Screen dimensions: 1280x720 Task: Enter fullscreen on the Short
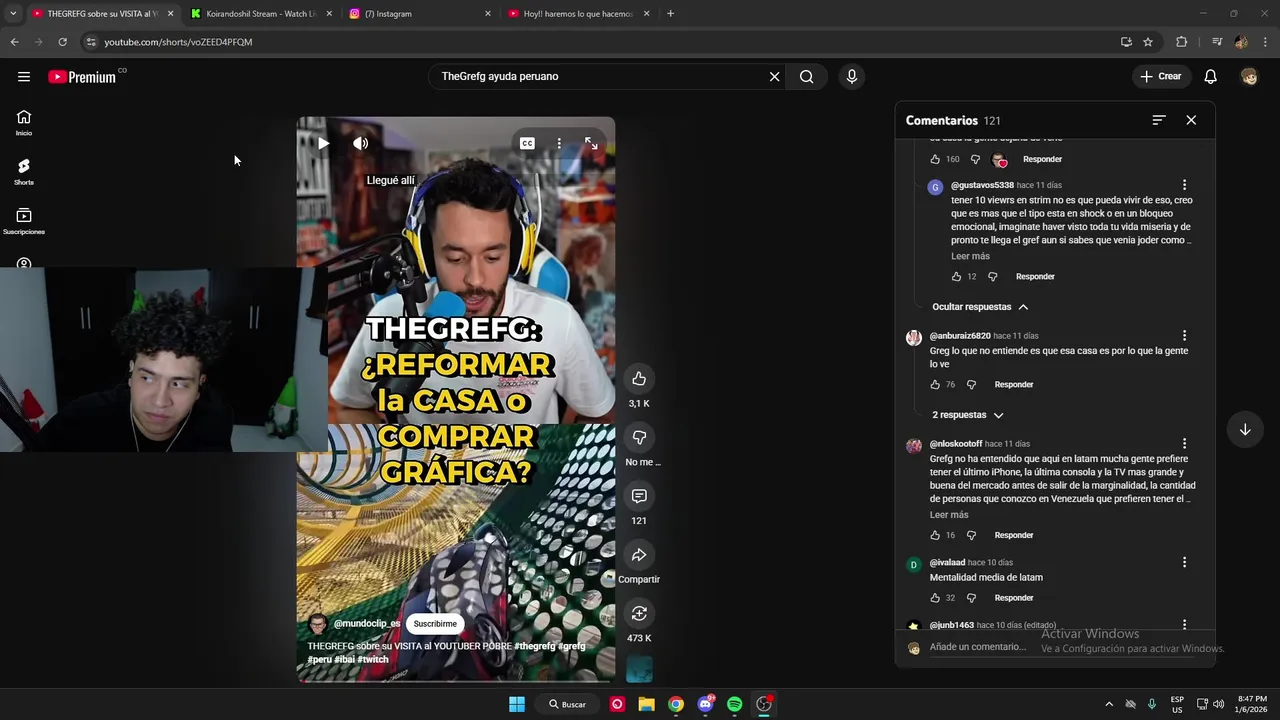pos(591,143)
